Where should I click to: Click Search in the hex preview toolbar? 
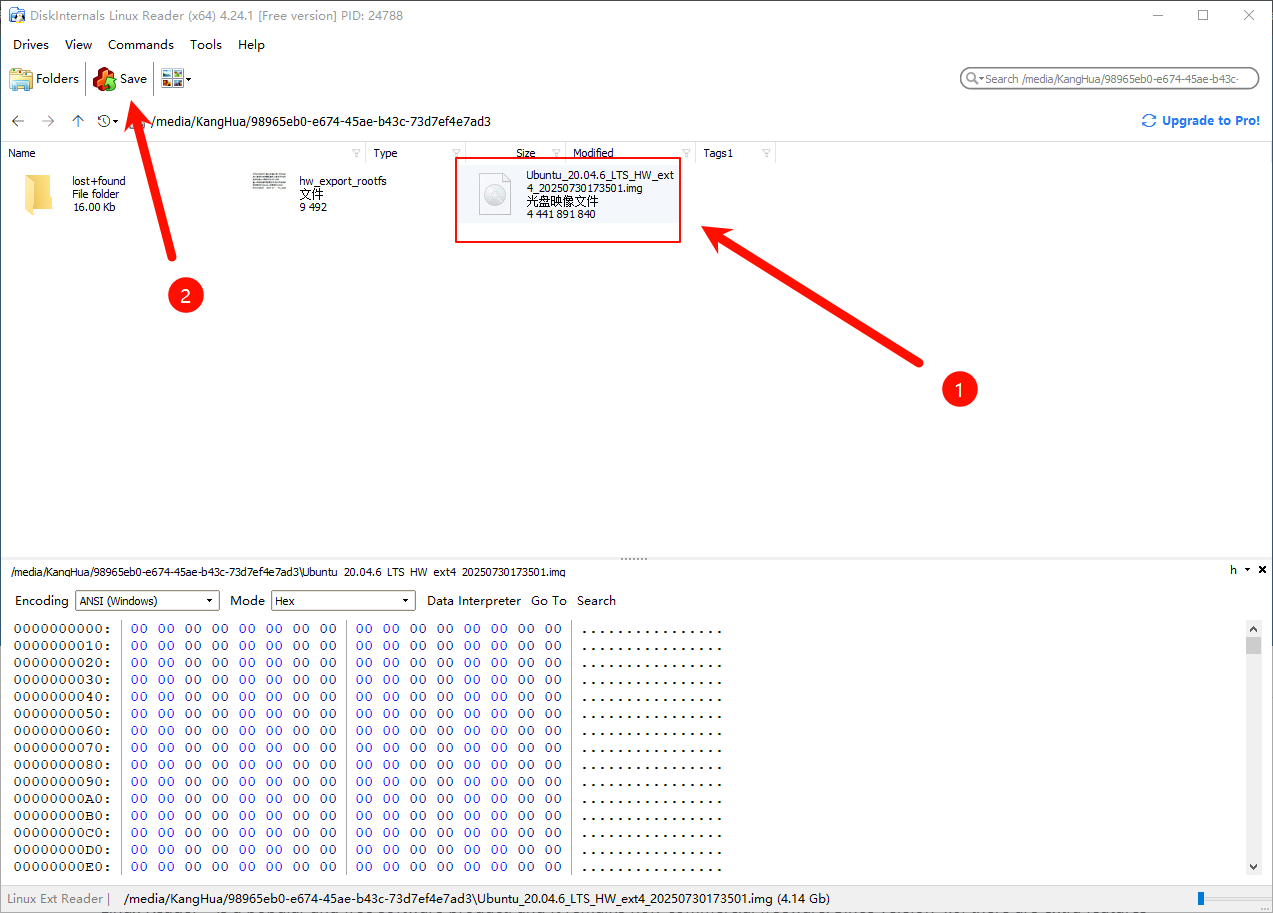(596, 601)
